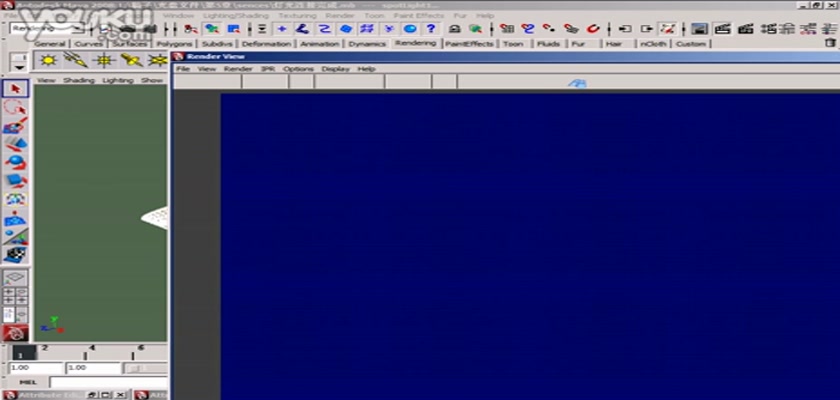Activate the Rotate tool

[16, 162]
